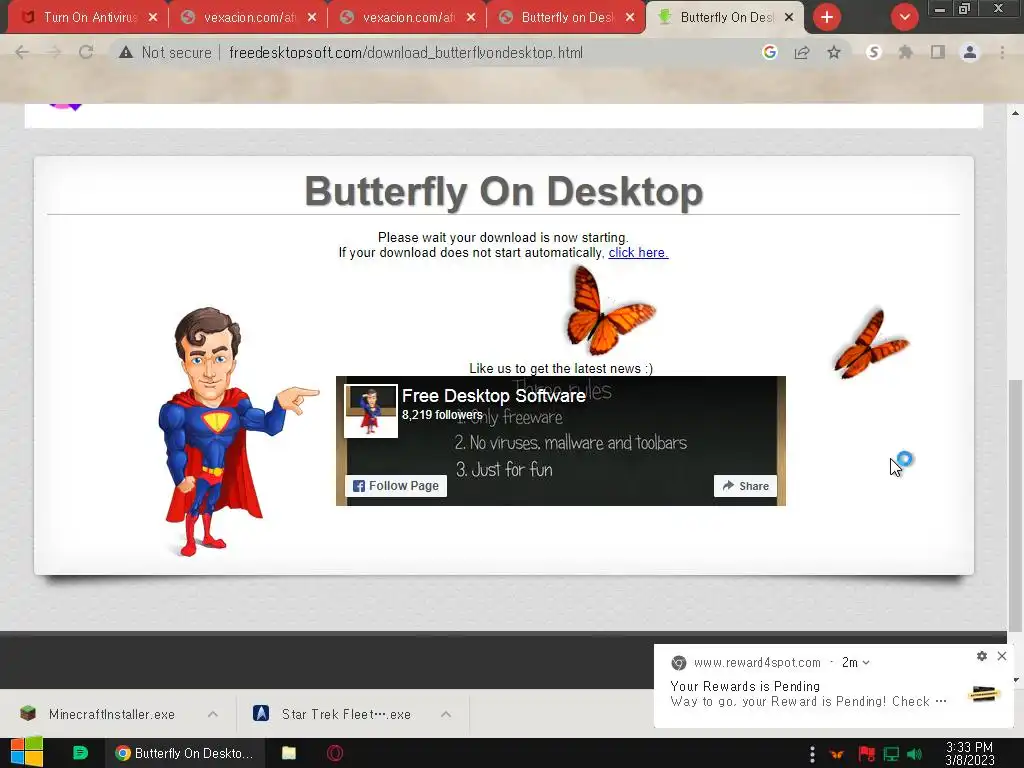Expand the notification time chevron
This screenshot has width=1024, height=768.
tap(866, 662)
